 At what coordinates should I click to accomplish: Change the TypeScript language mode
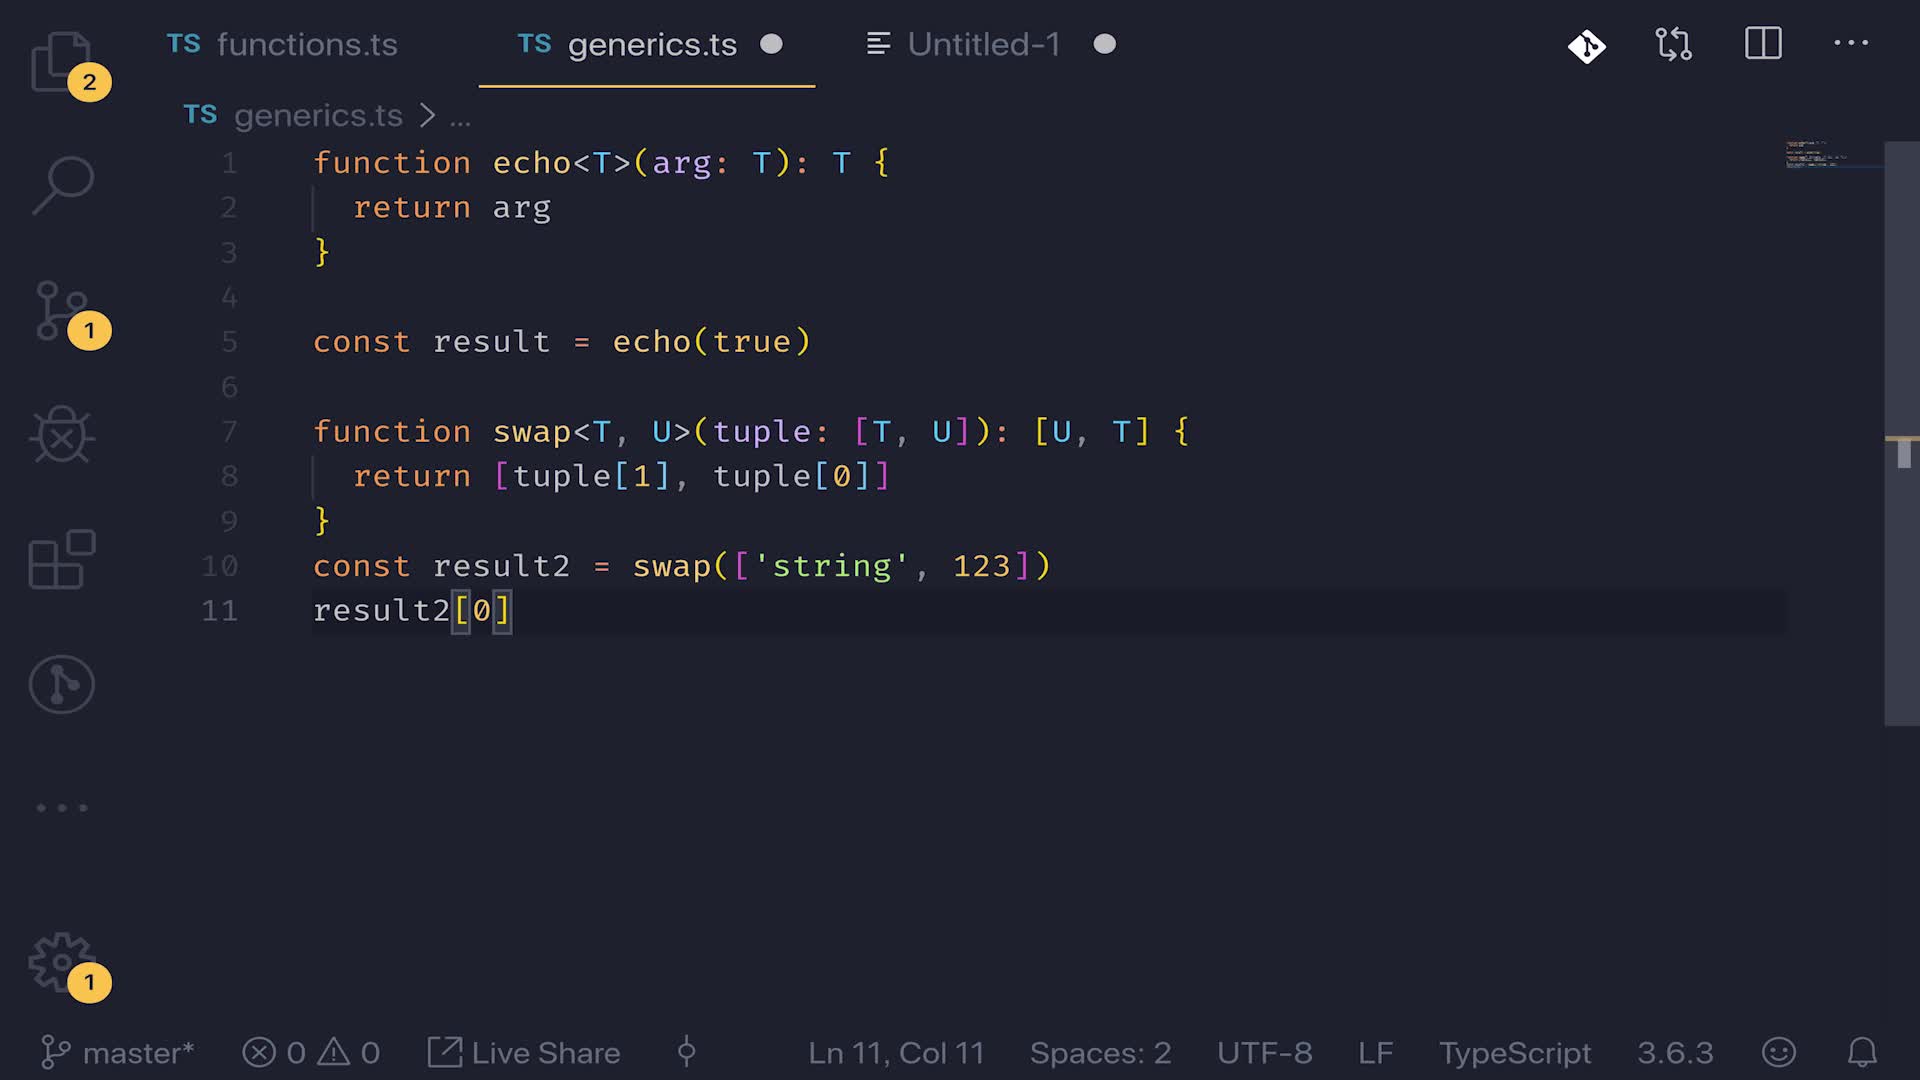(x=1514, y=1053)
